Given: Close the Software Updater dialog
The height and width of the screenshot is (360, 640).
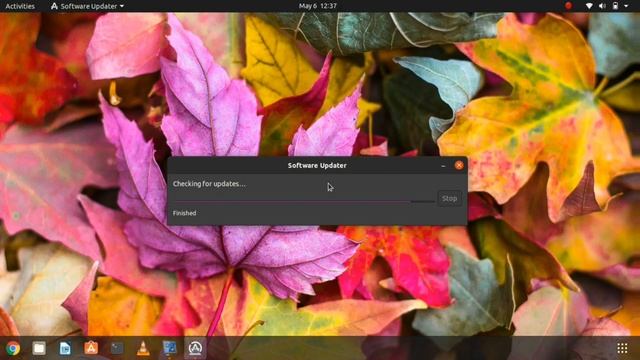Looking at the screenshot, I should [x=459, y=165].
